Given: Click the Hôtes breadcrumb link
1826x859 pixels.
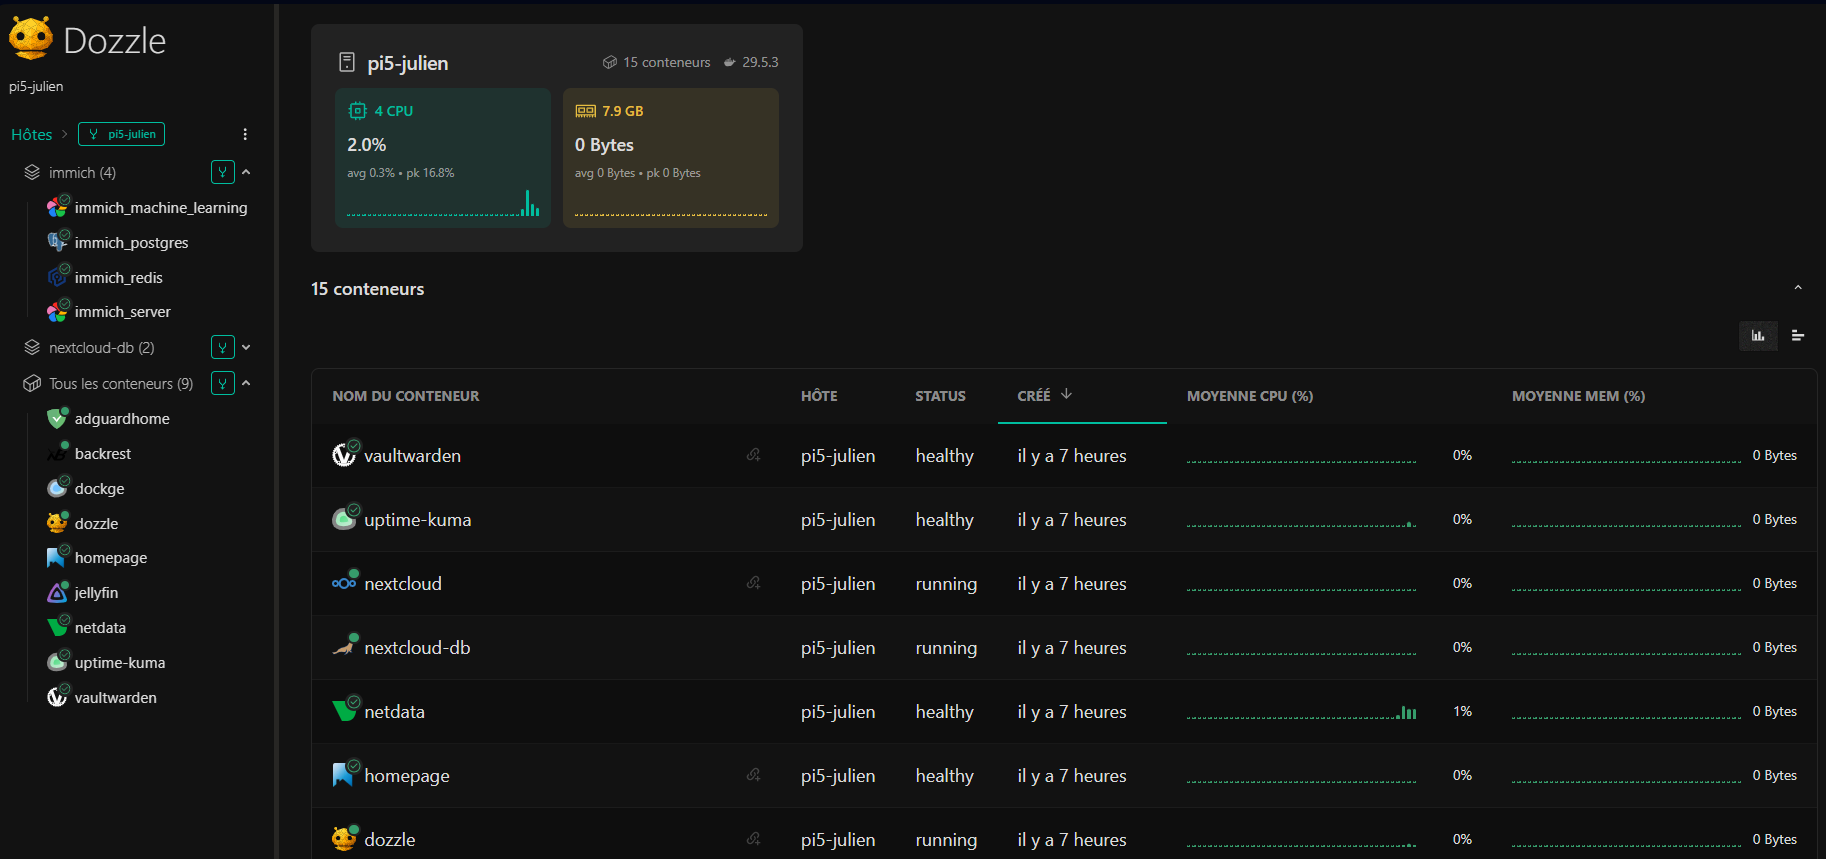Looking at the screenshot, I should coord(32,134).
